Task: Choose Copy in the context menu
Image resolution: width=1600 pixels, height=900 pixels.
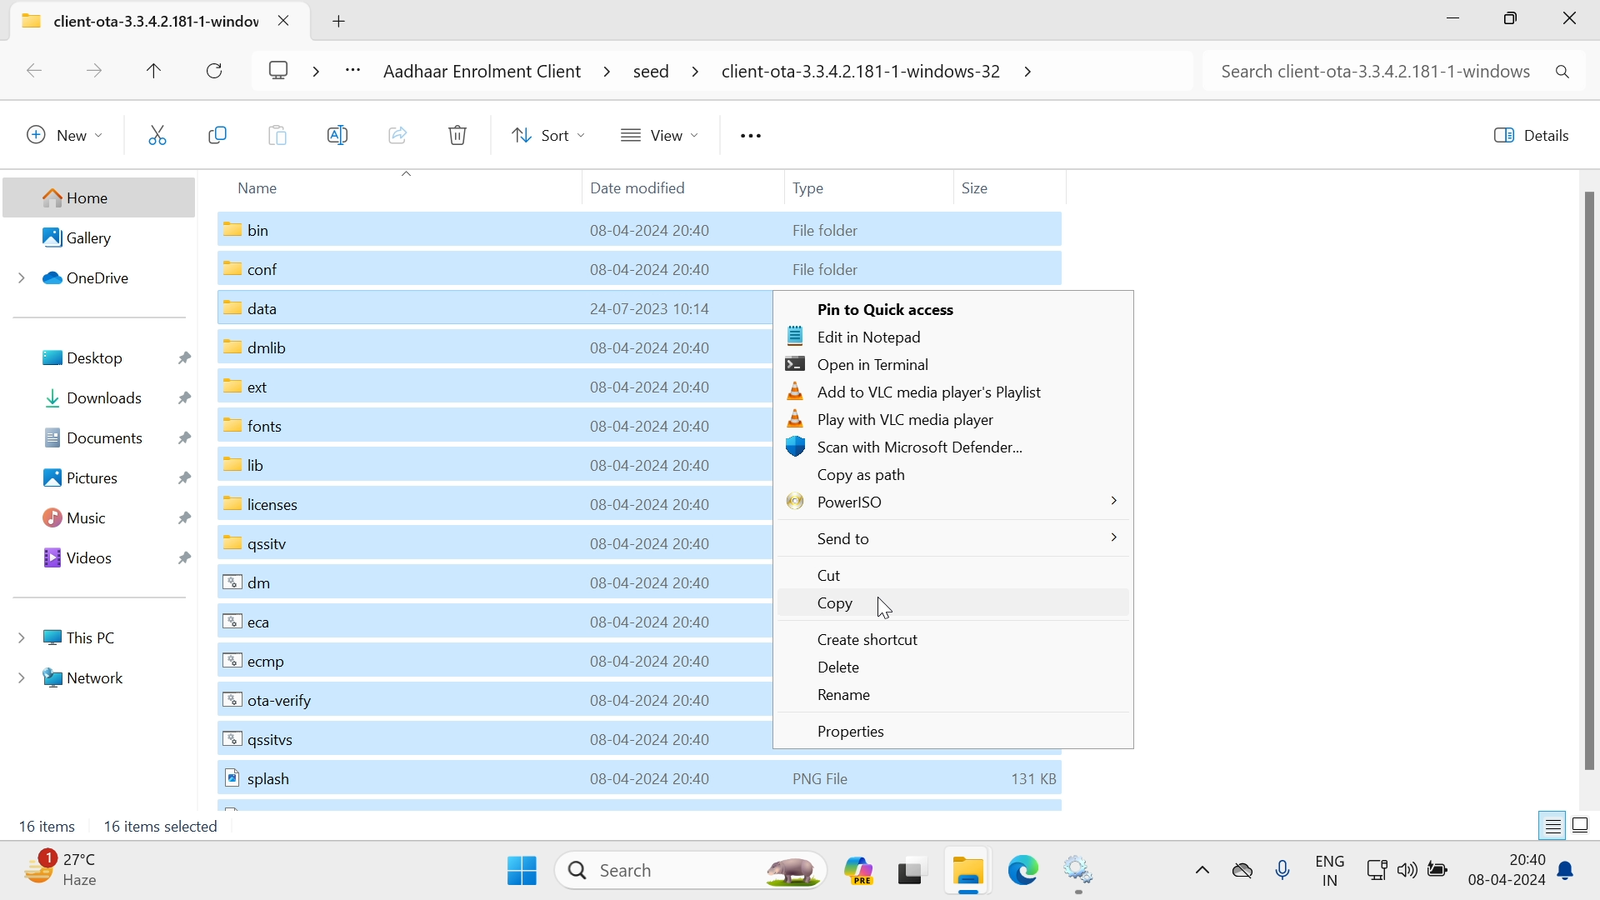Action: [953, 603]
